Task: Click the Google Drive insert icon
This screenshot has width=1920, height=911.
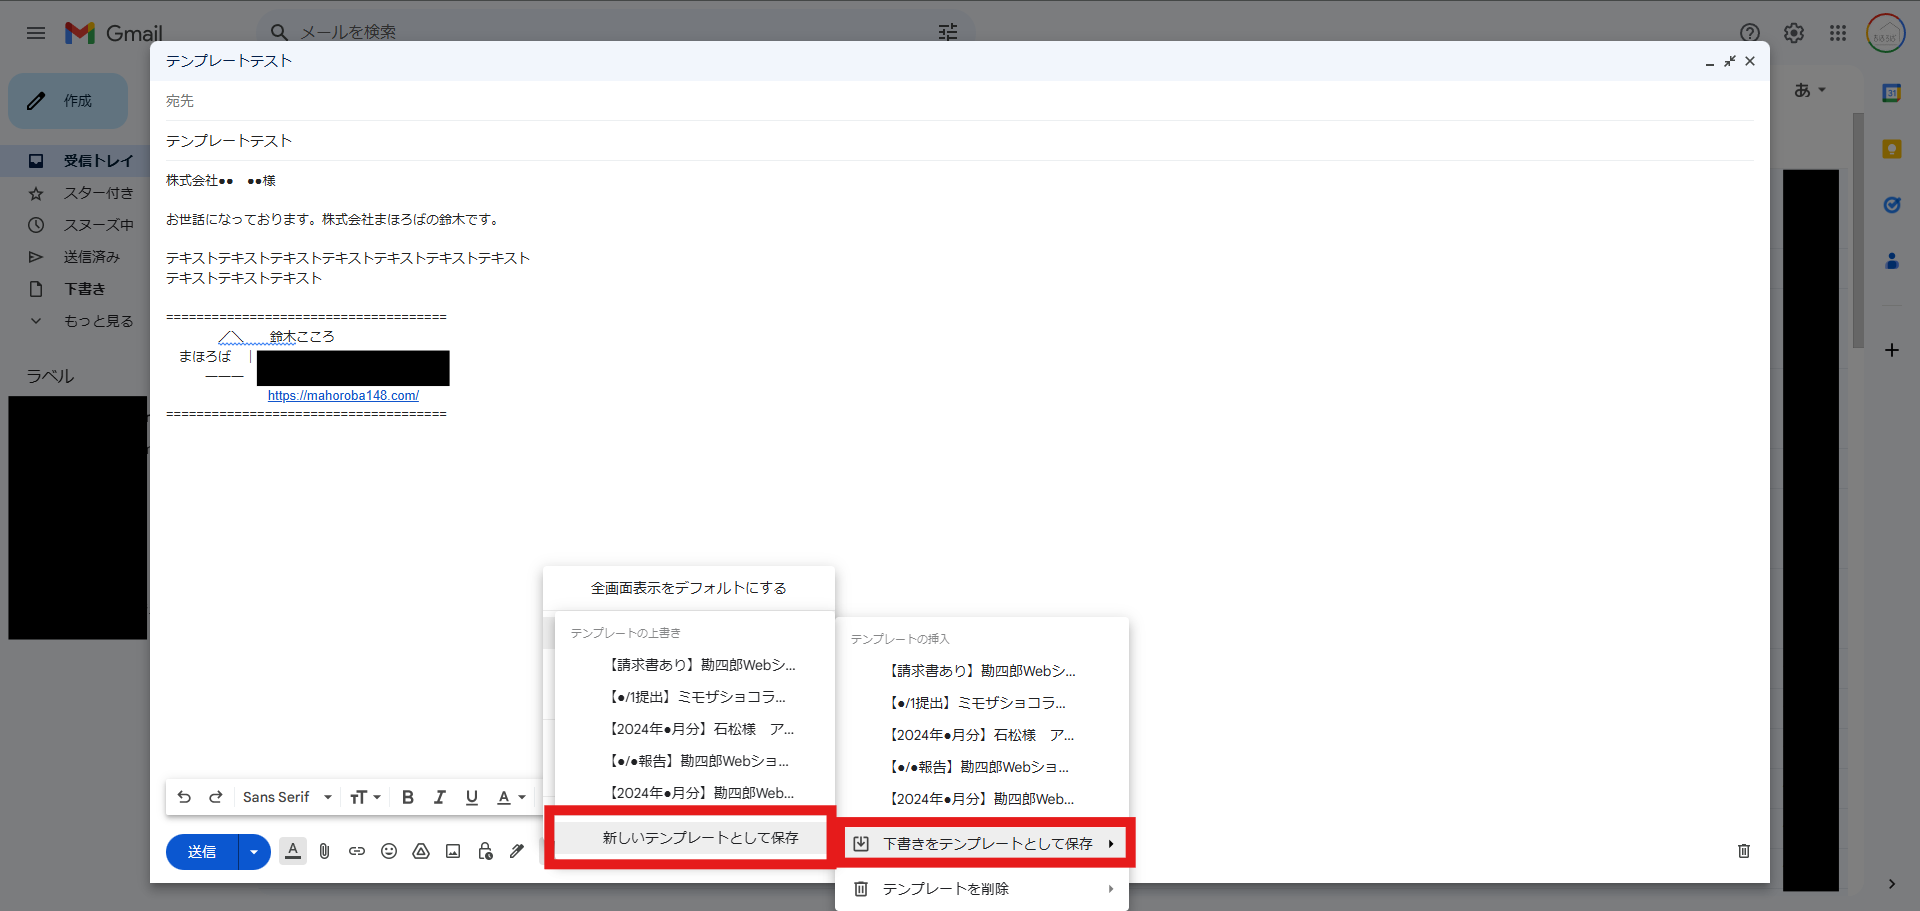Action: tap(421, 851)
